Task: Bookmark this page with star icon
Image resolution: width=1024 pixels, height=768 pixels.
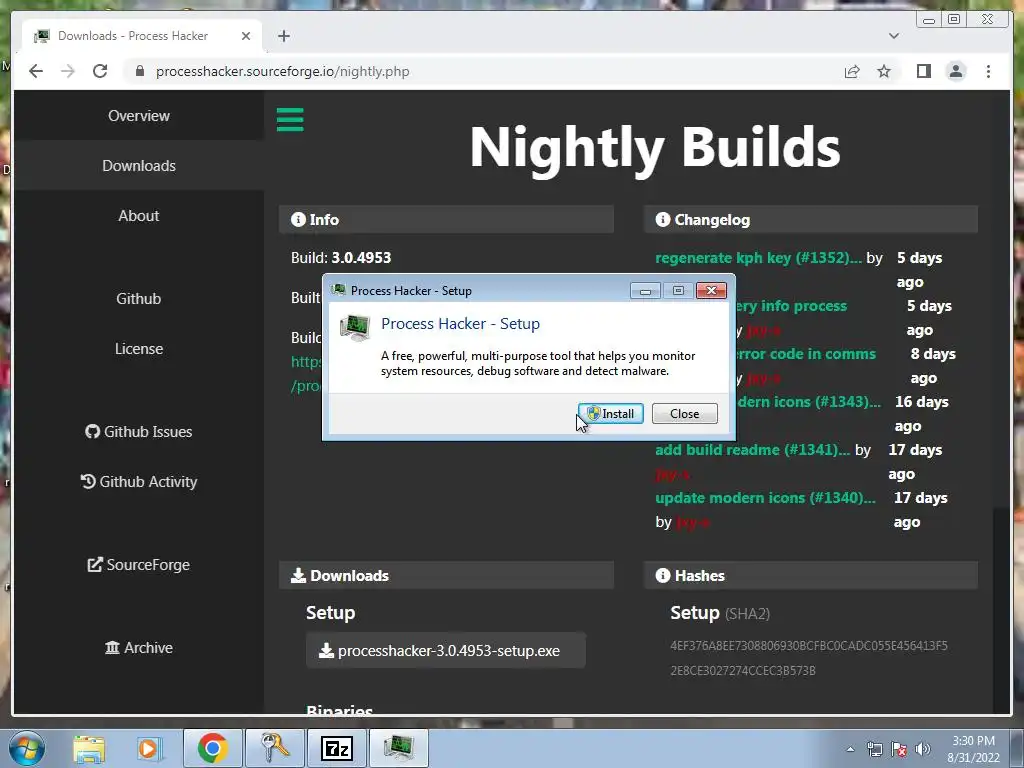Action: point(884,71)
